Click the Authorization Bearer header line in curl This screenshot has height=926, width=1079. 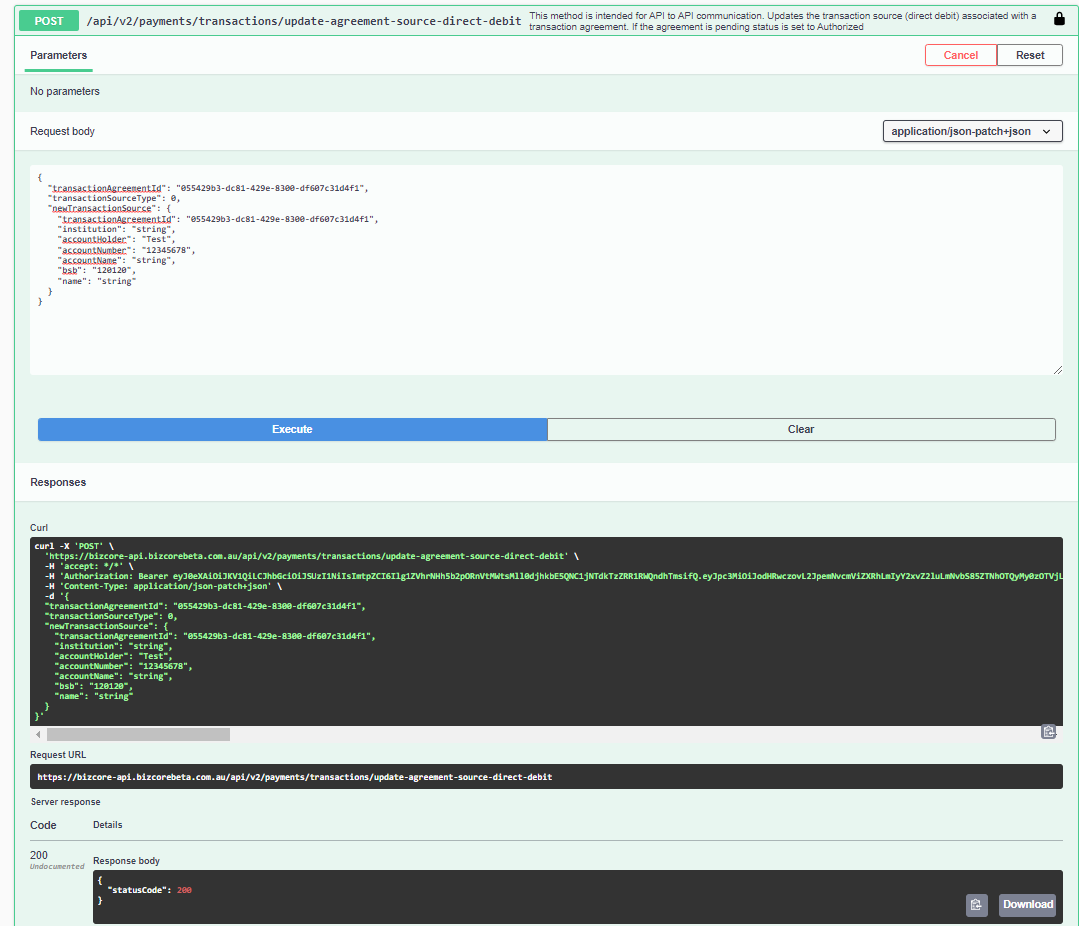point(553,576)
